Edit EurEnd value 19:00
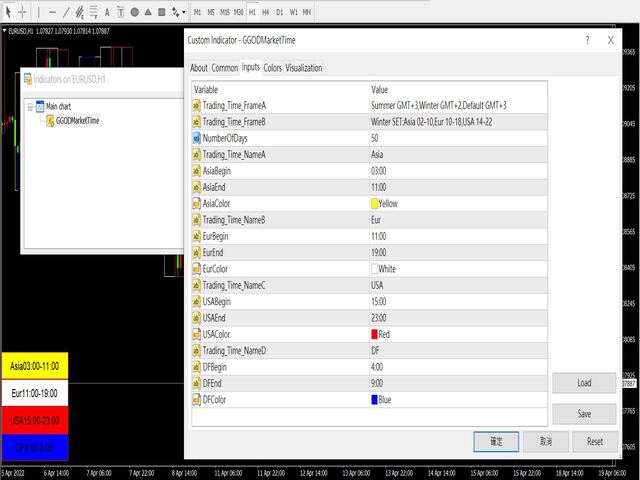Screen dimensions: 640x480 [x=458, y=253]
